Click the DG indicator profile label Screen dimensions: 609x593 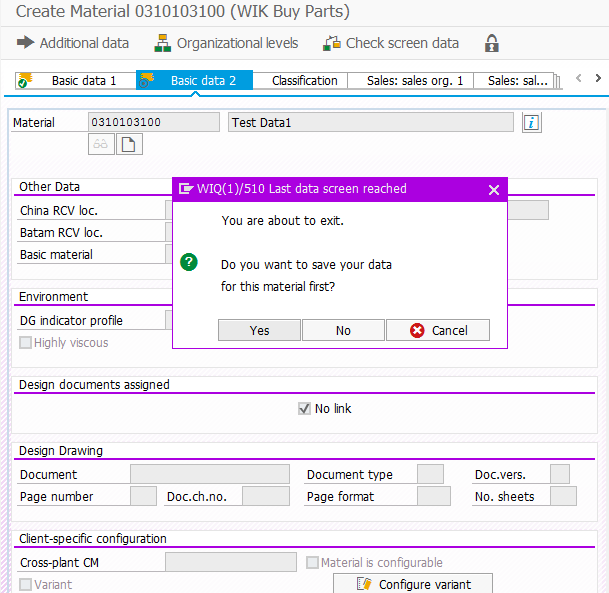(71, 321)
